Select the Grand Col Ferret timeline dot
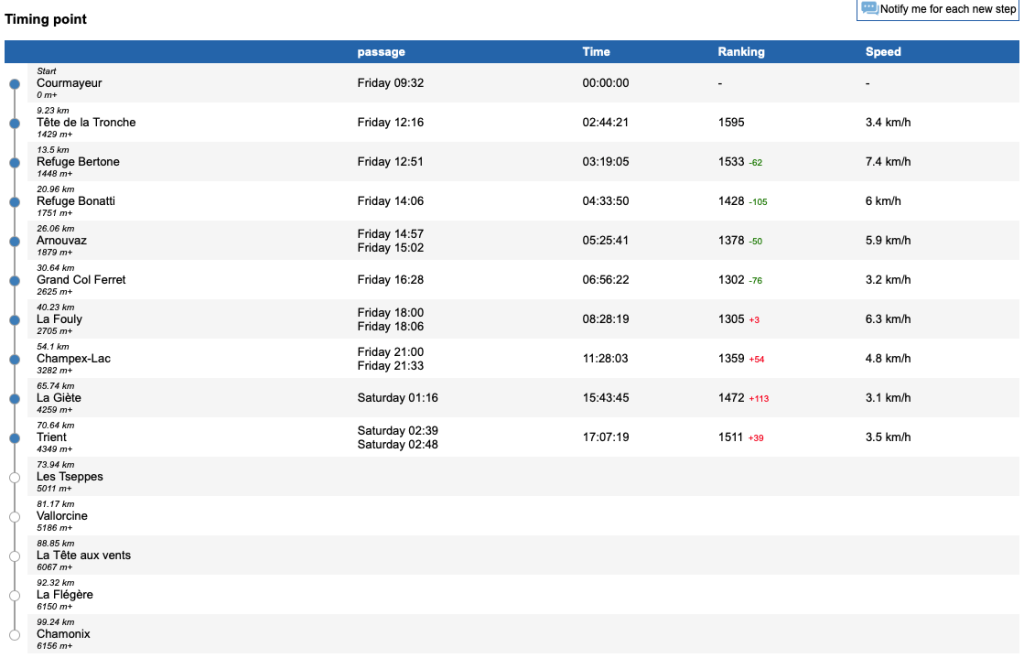Viewport: 1024px width, 658px height. click(x=14, y=280)
